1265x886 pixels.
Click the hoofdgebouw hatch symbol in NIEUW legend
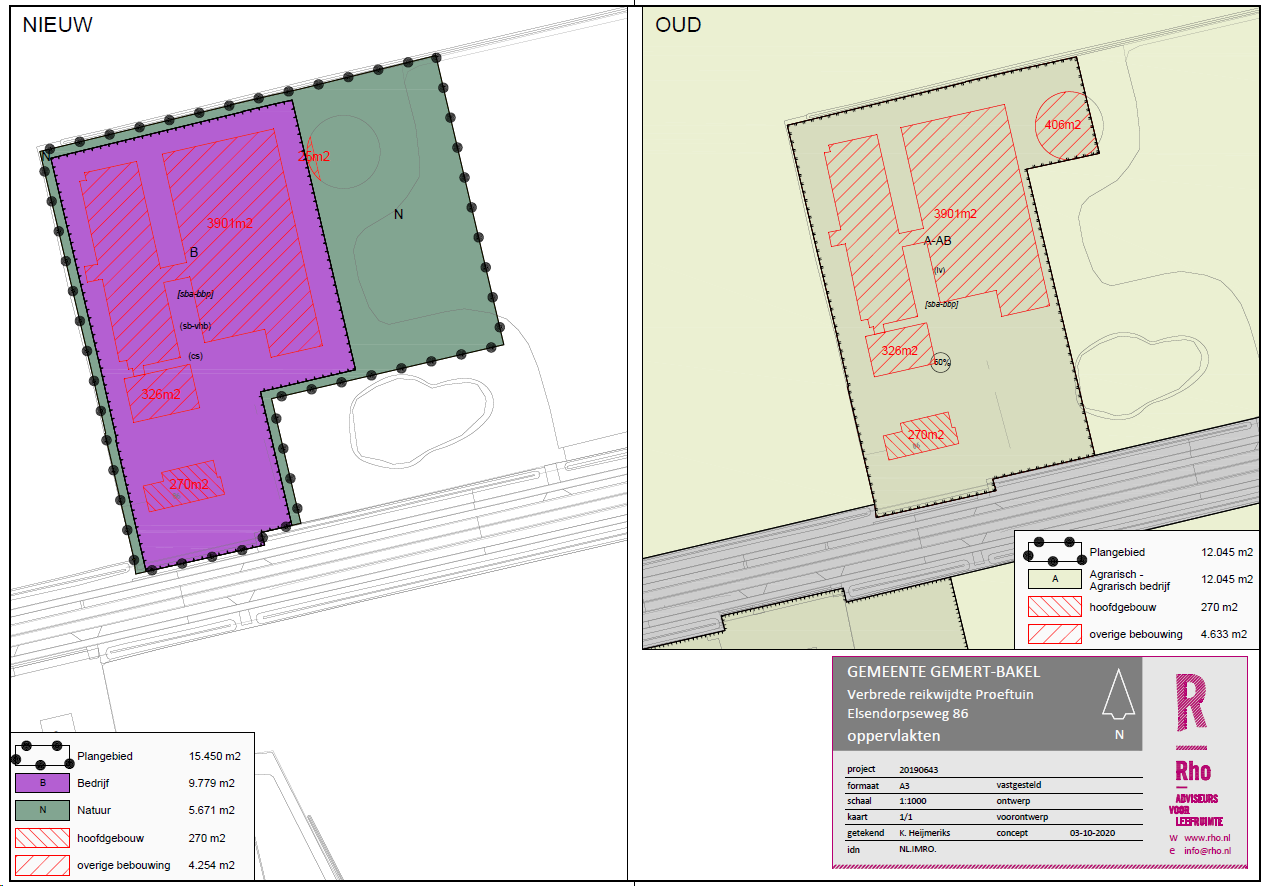[x=43, y=838]
